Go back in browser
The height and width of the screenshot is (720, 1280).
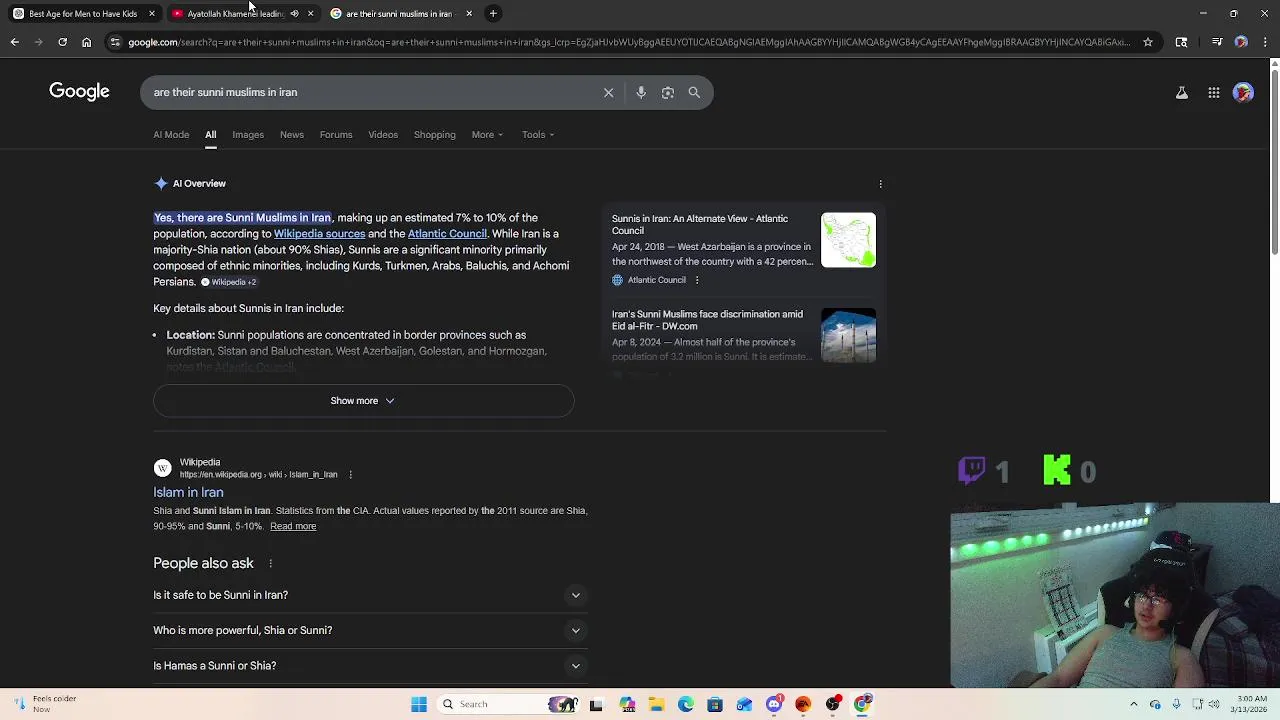pos(14,42)
